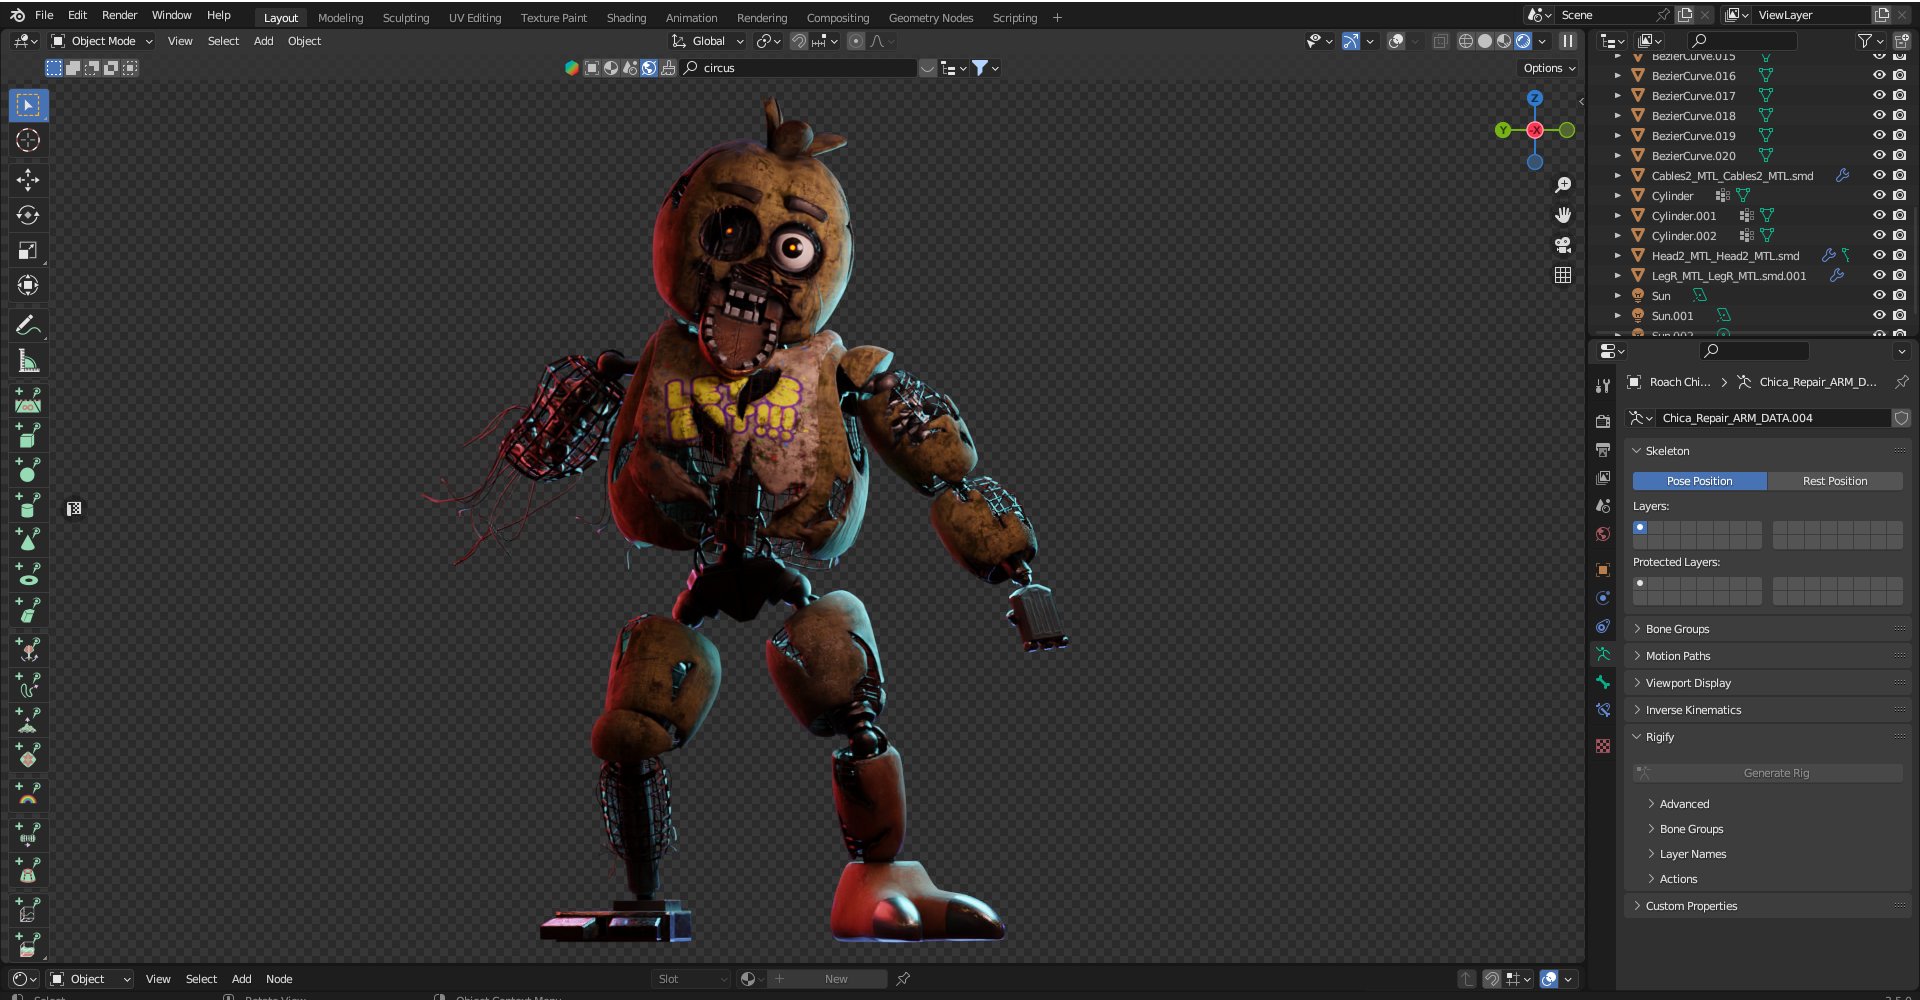Click the circus search field
Screen dimensions: 1920x1000
(x=800, y=68)
